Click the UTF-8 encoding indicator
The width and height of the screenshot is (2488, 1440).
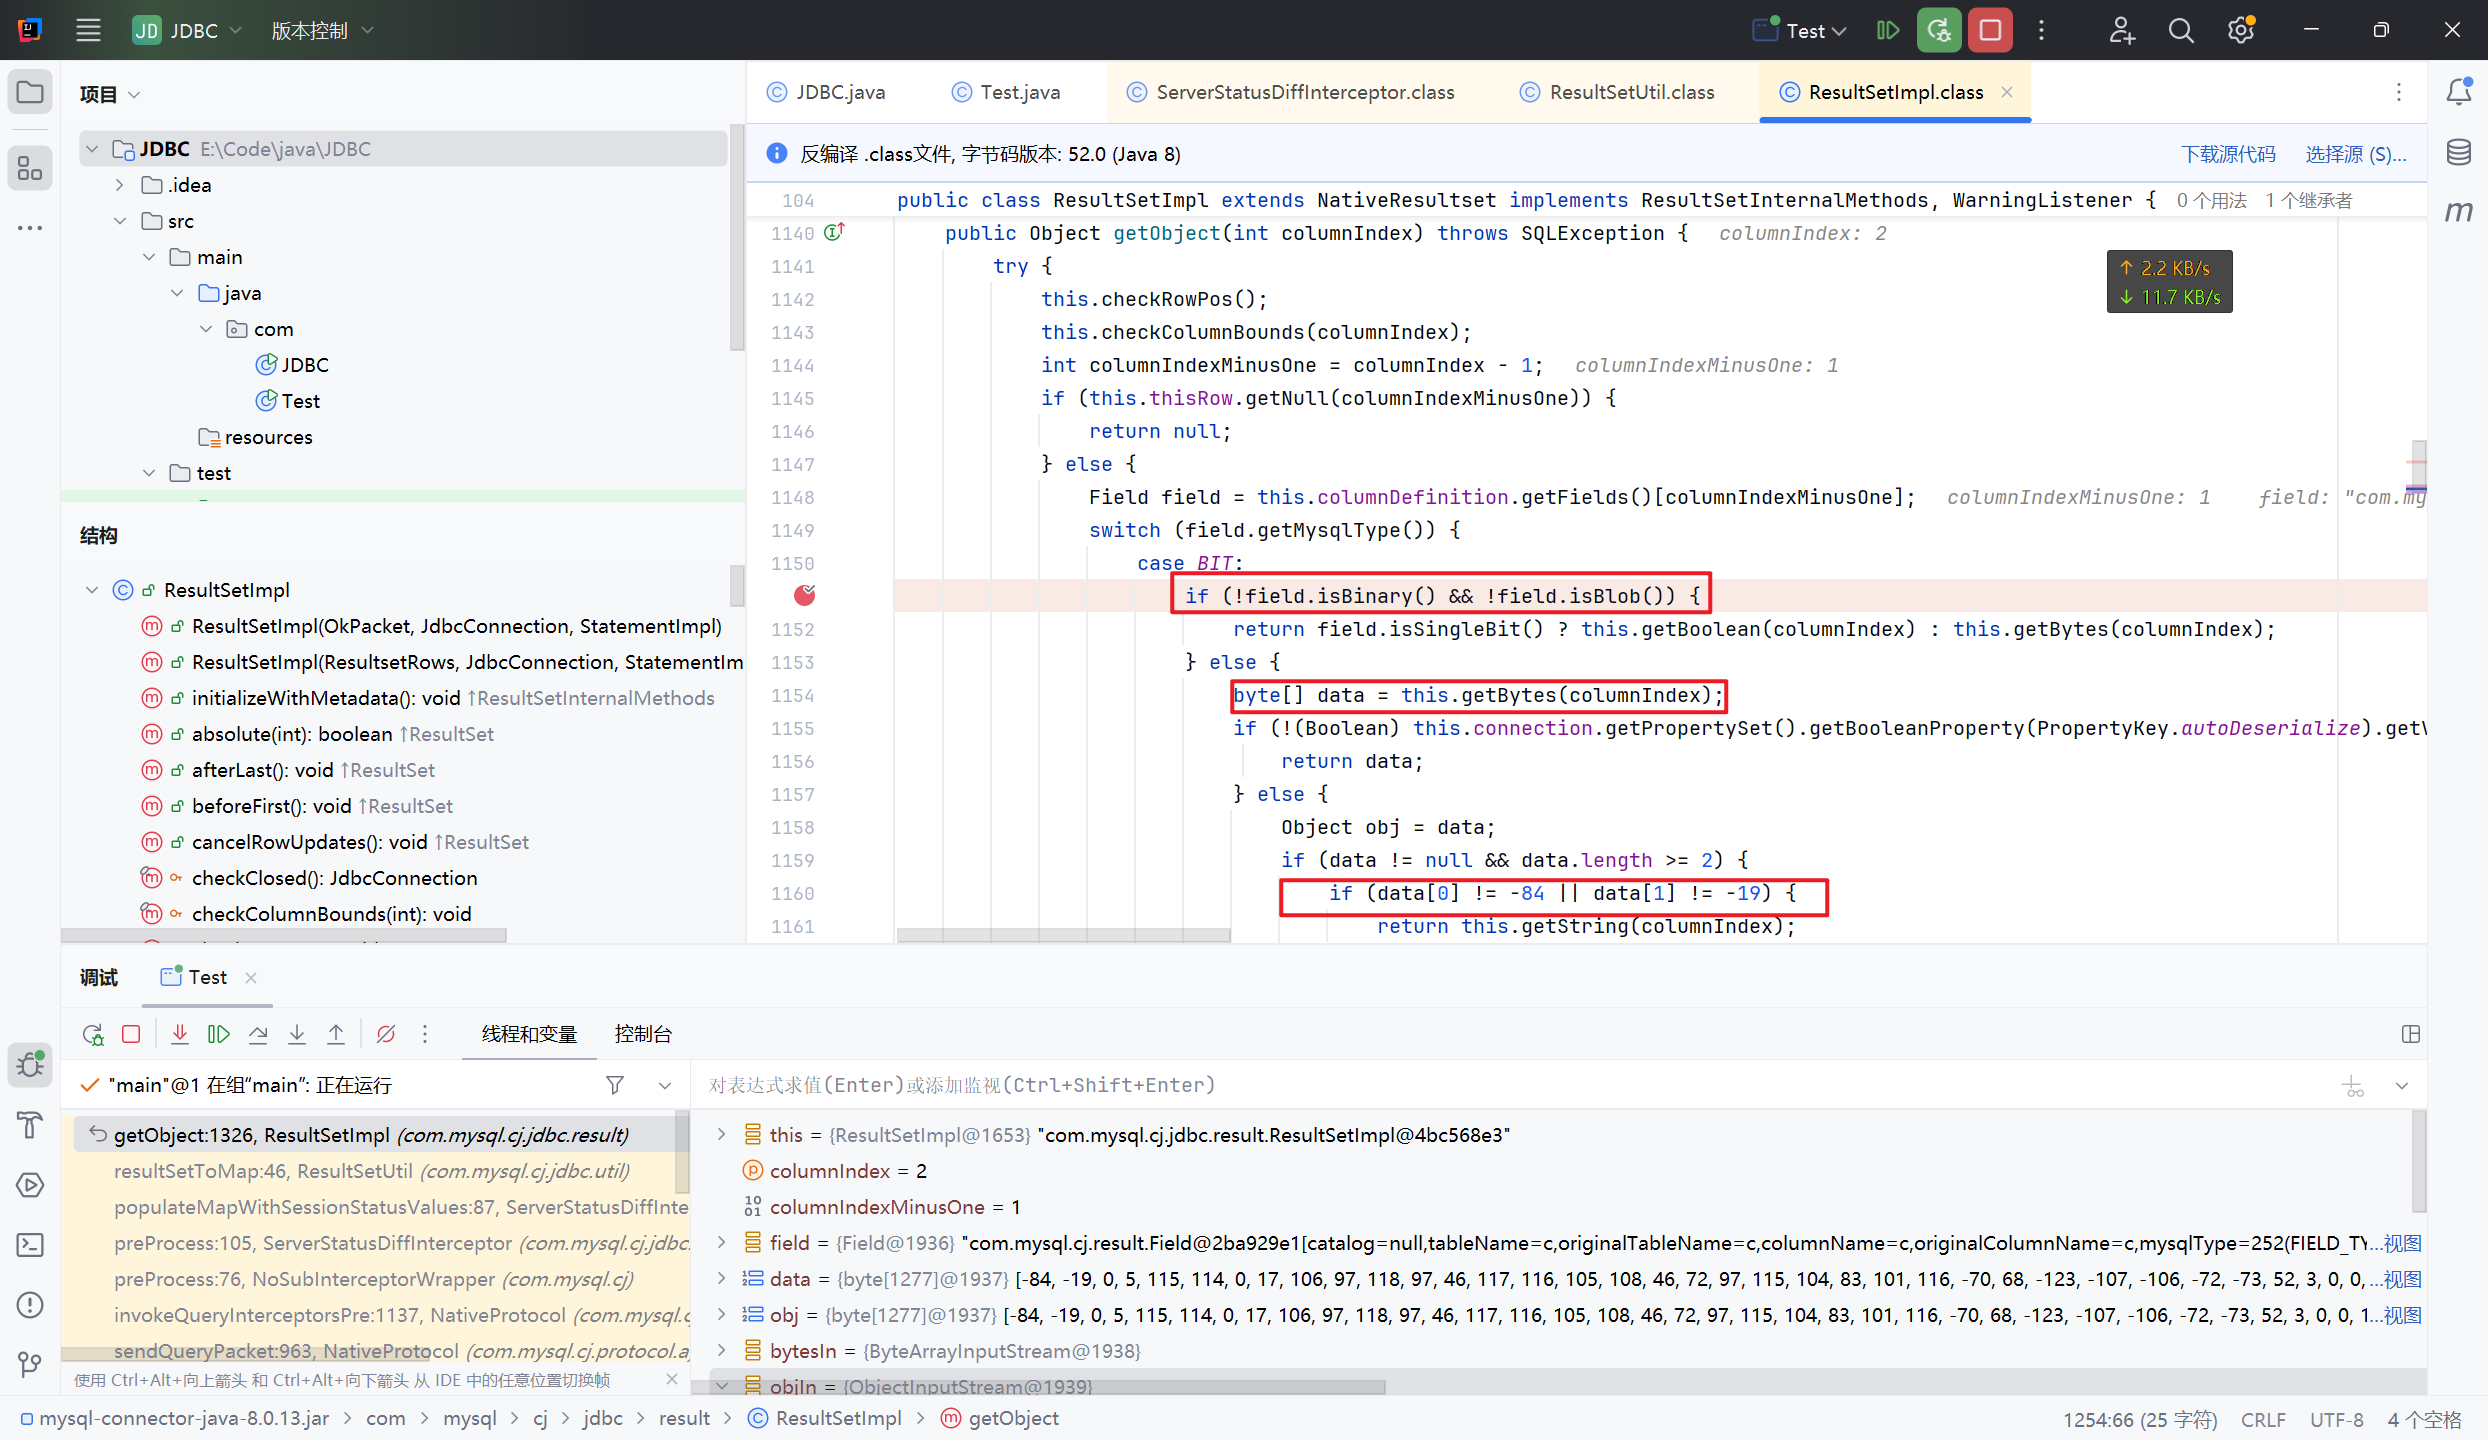click(x=2337, y=1419)
